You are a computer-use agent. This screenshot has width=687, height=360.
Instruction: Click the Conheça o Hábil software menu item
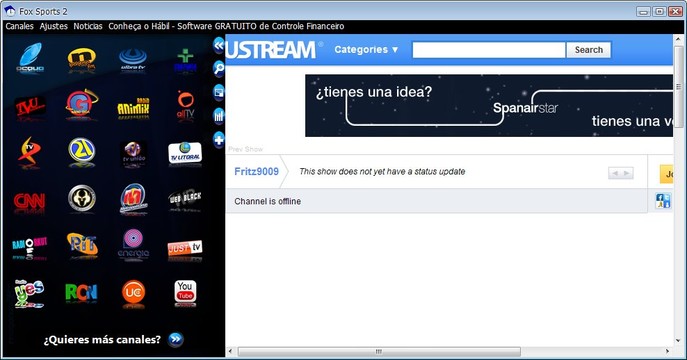[226, 26]
